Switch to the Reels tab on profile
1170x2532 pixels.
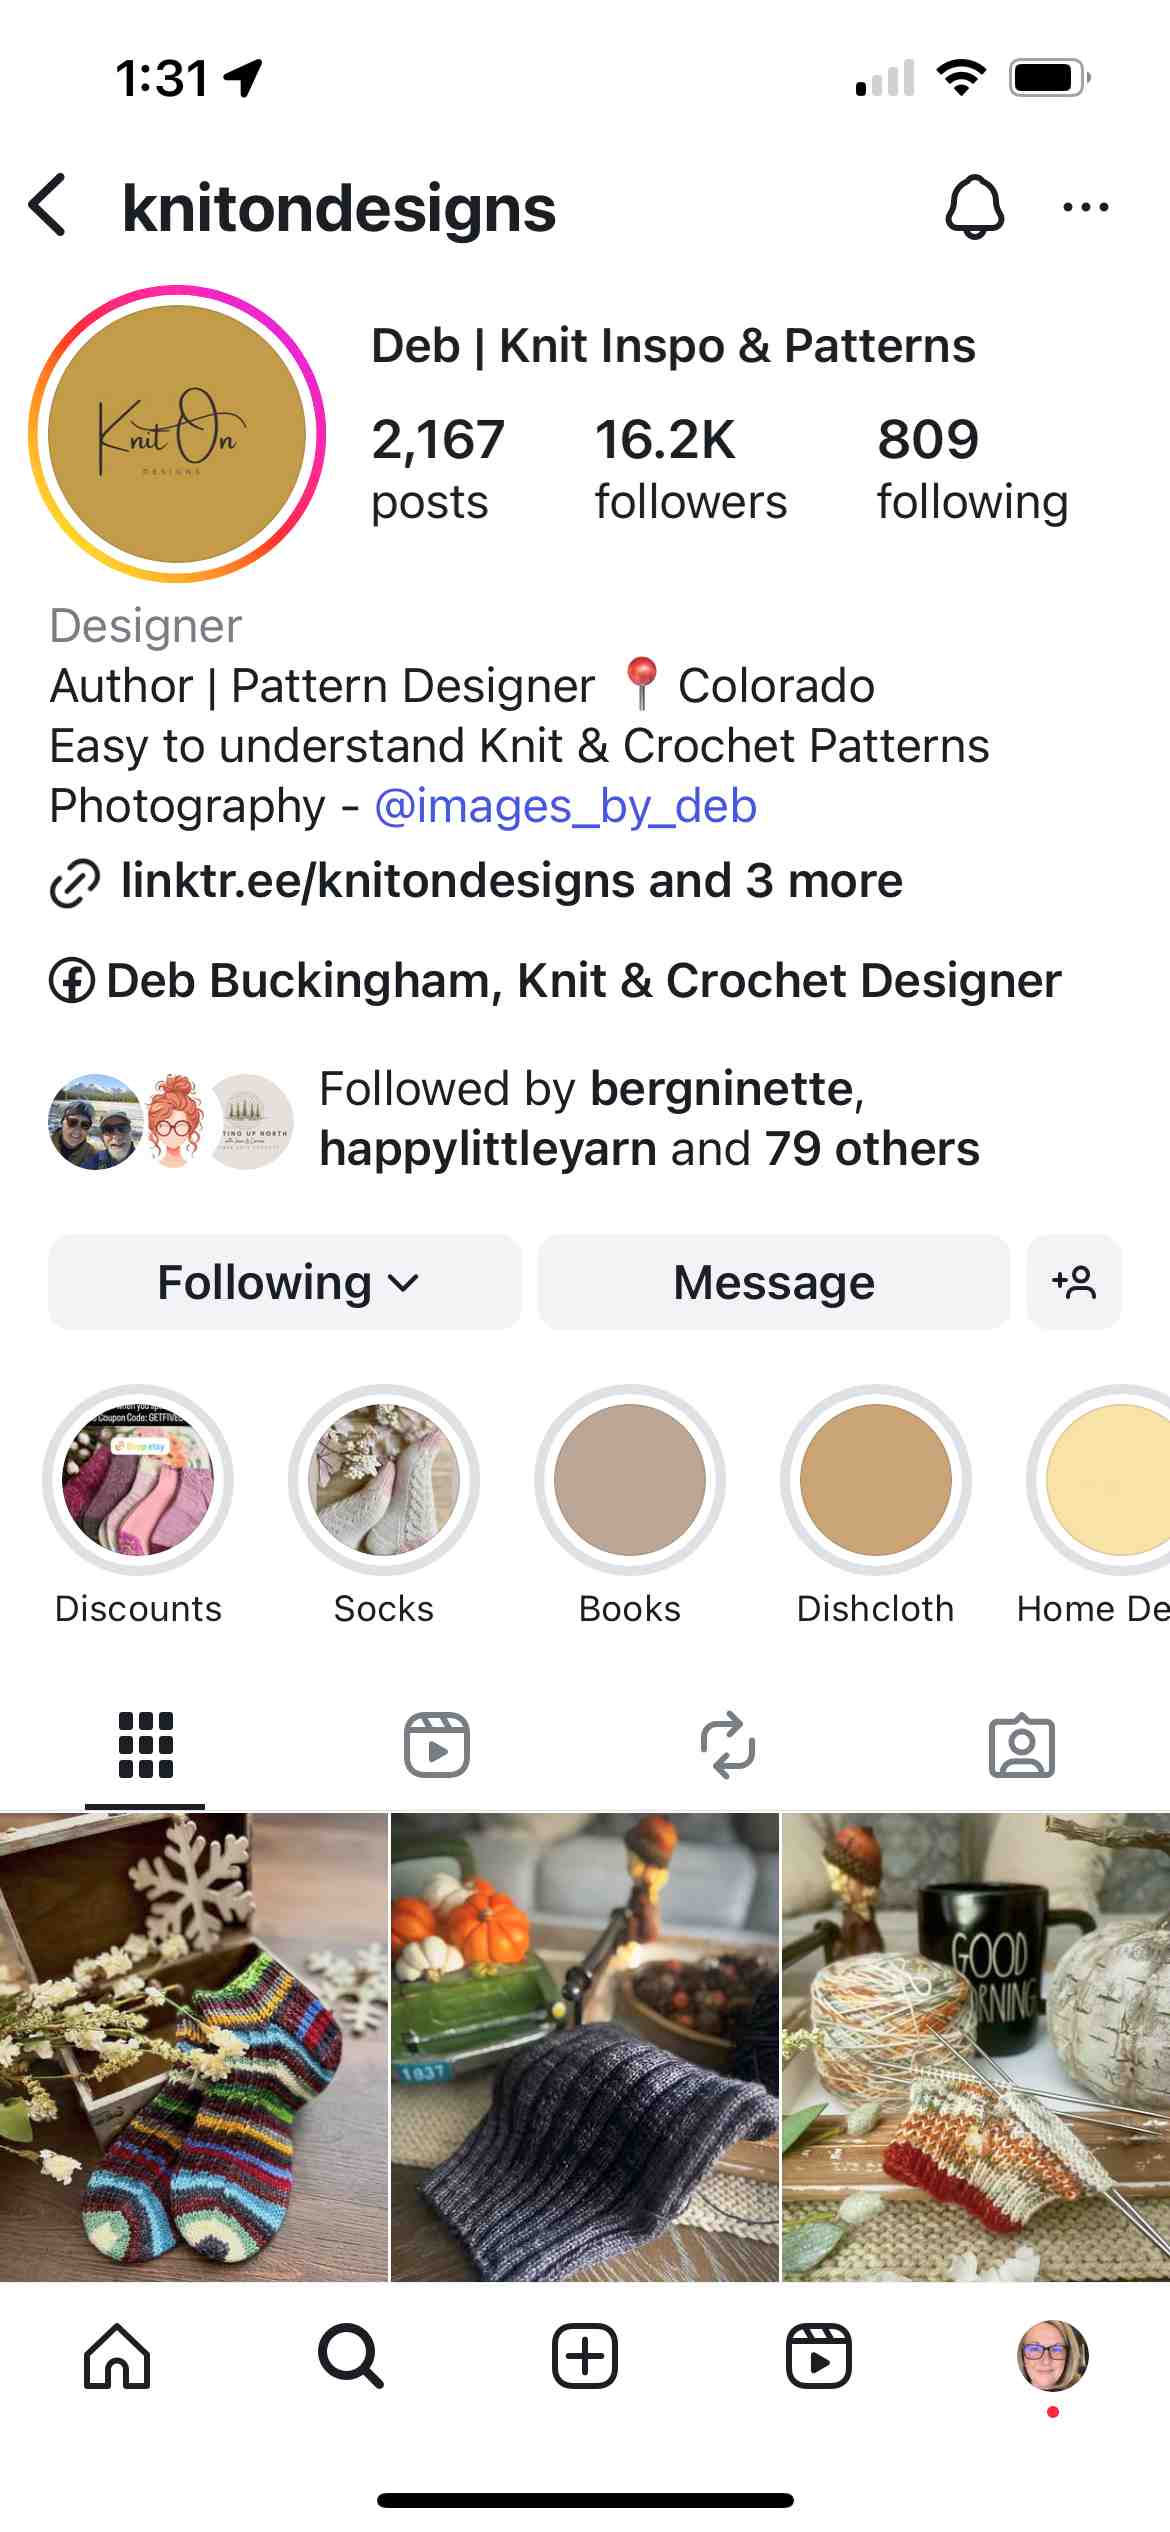[437, 1745]
